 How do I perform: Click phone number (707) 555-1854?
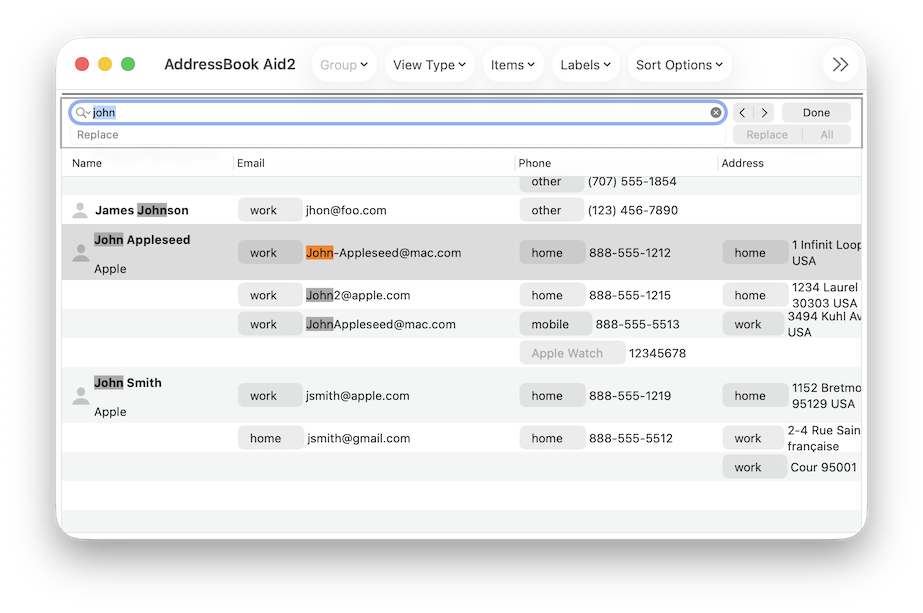632,181
